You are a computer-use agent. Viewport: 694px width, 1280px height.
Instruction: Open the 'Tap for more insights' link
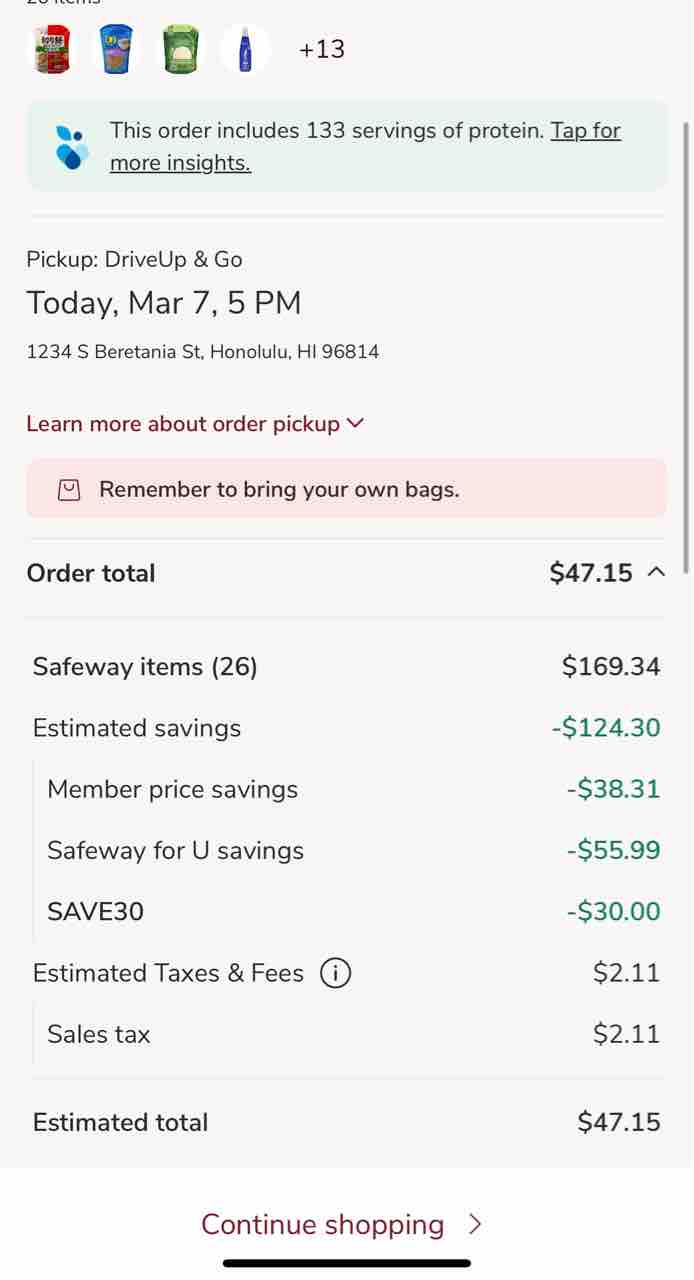[x=585, y=131]
